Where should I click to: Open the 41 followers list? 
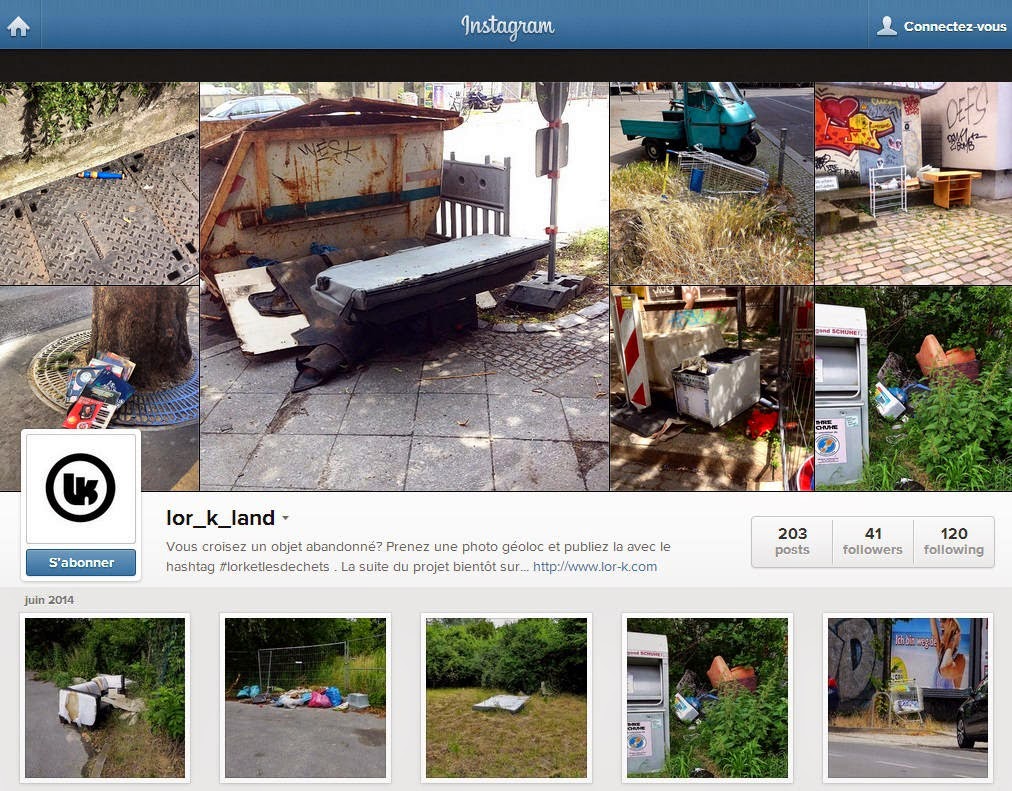coord(873,542)
